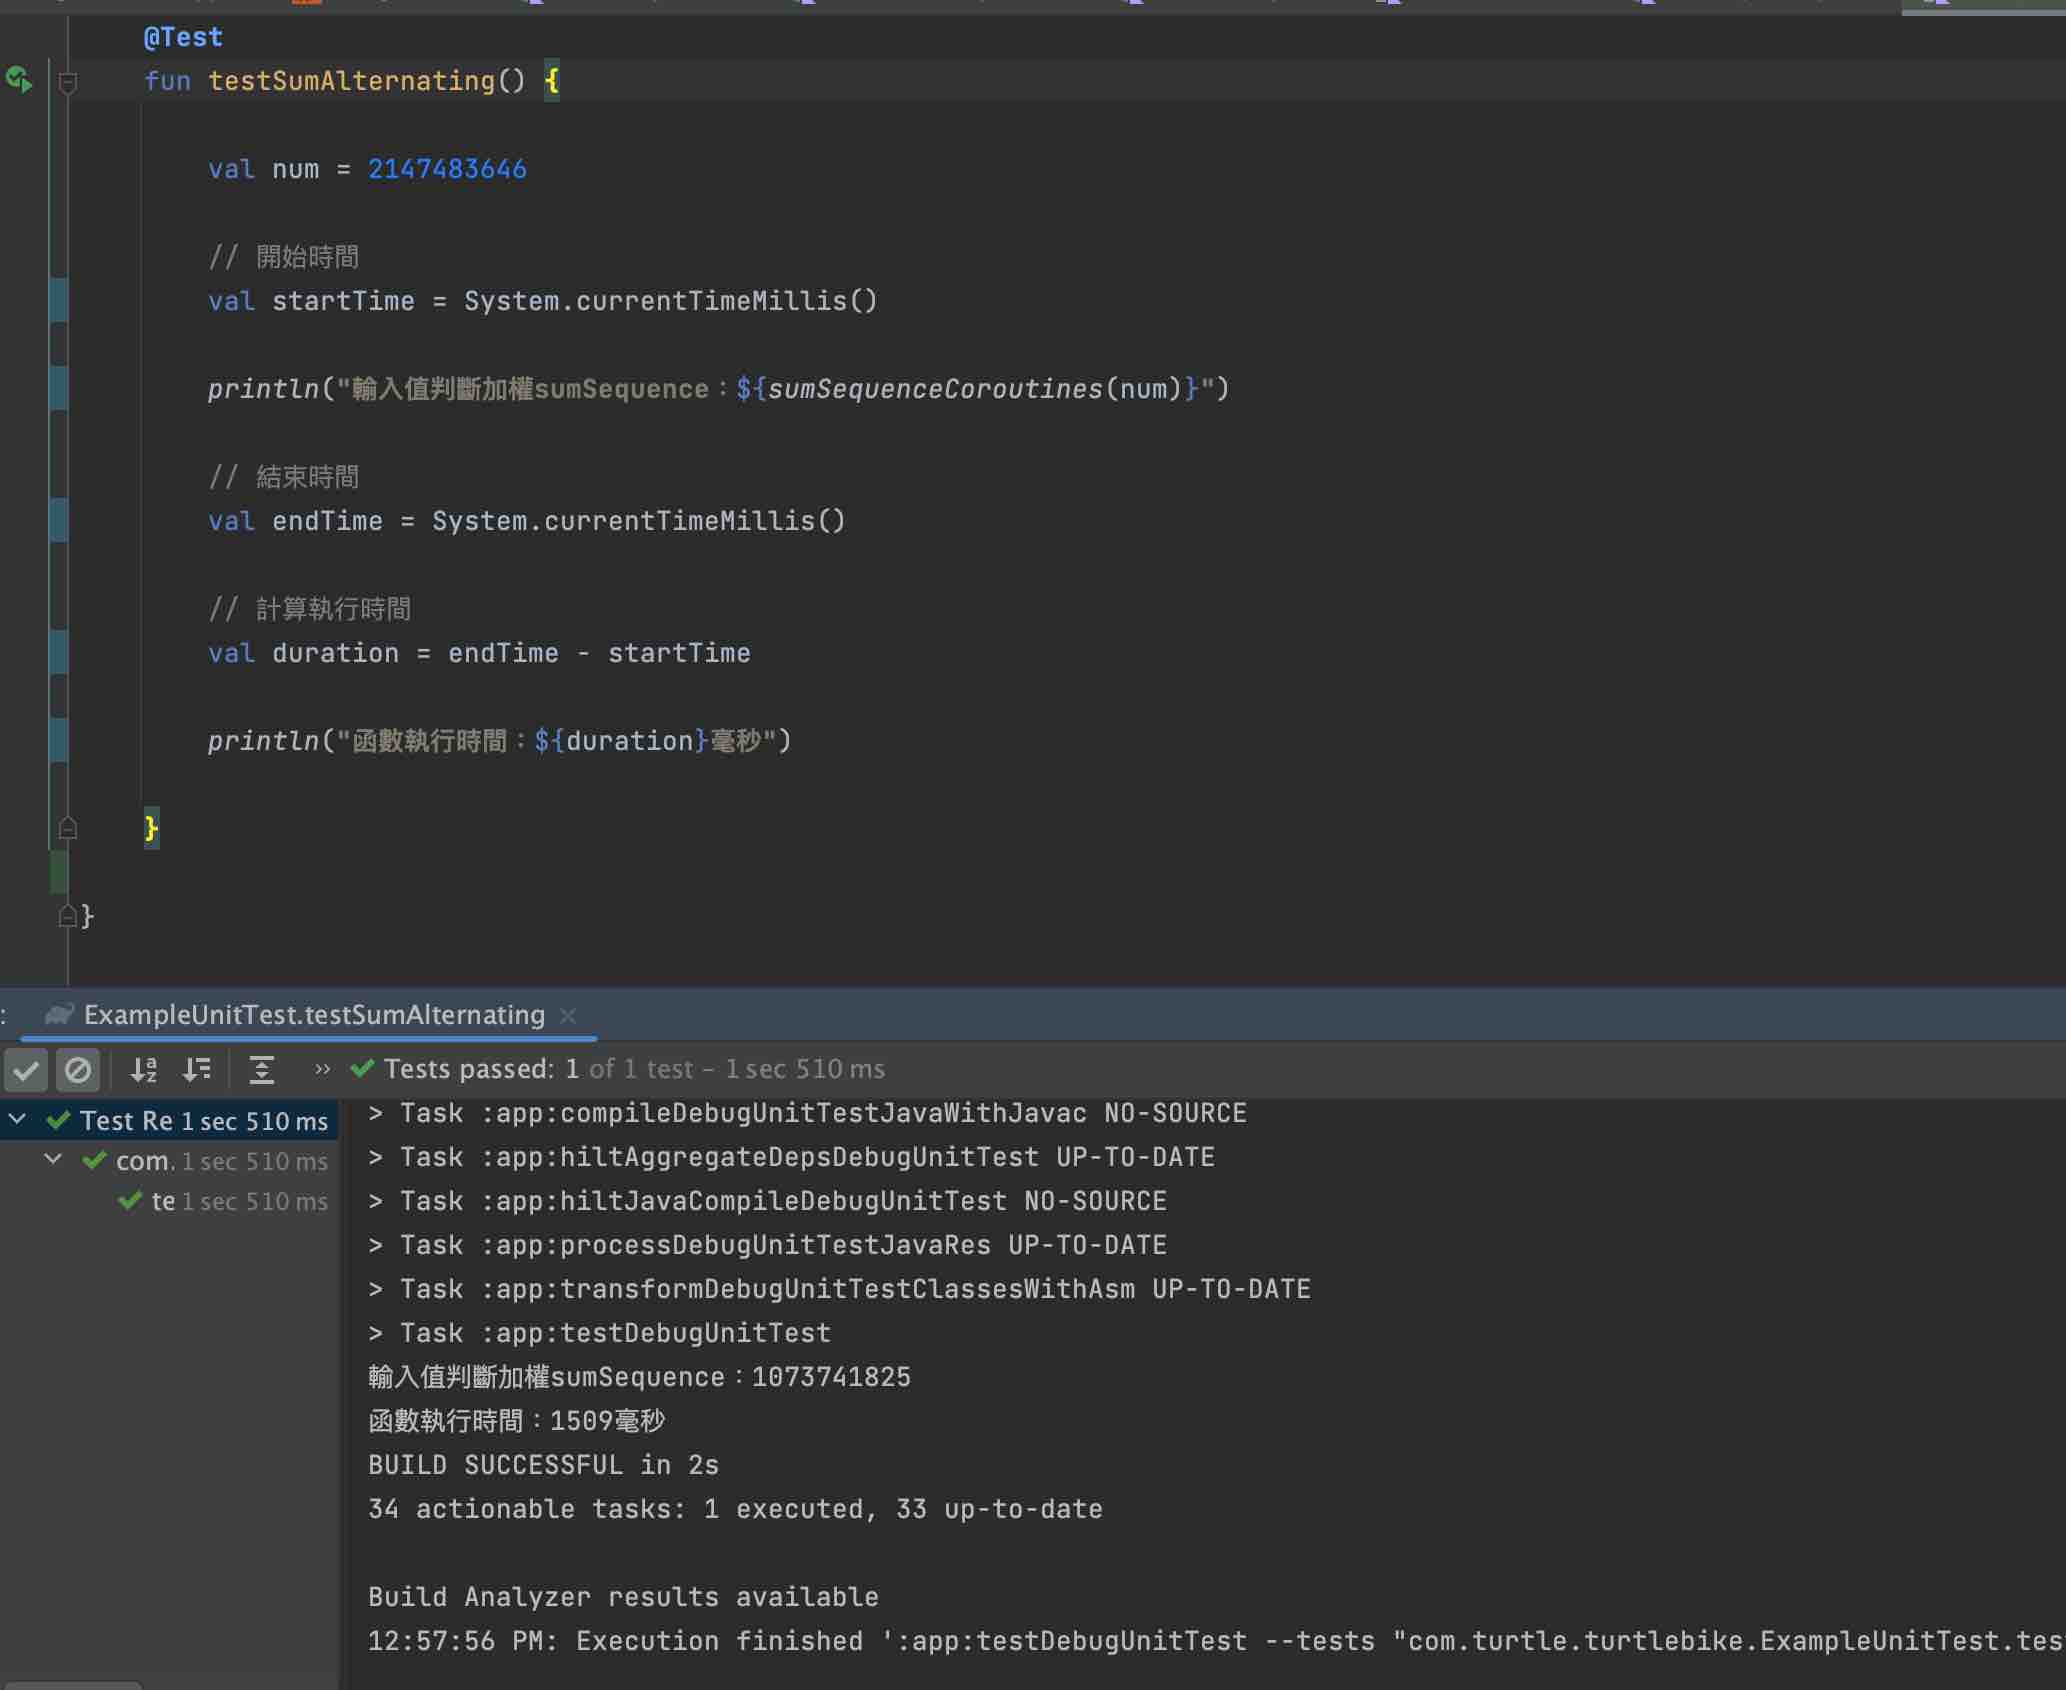
Task: Select the com. test class row
Action: tap(170, 1161)
